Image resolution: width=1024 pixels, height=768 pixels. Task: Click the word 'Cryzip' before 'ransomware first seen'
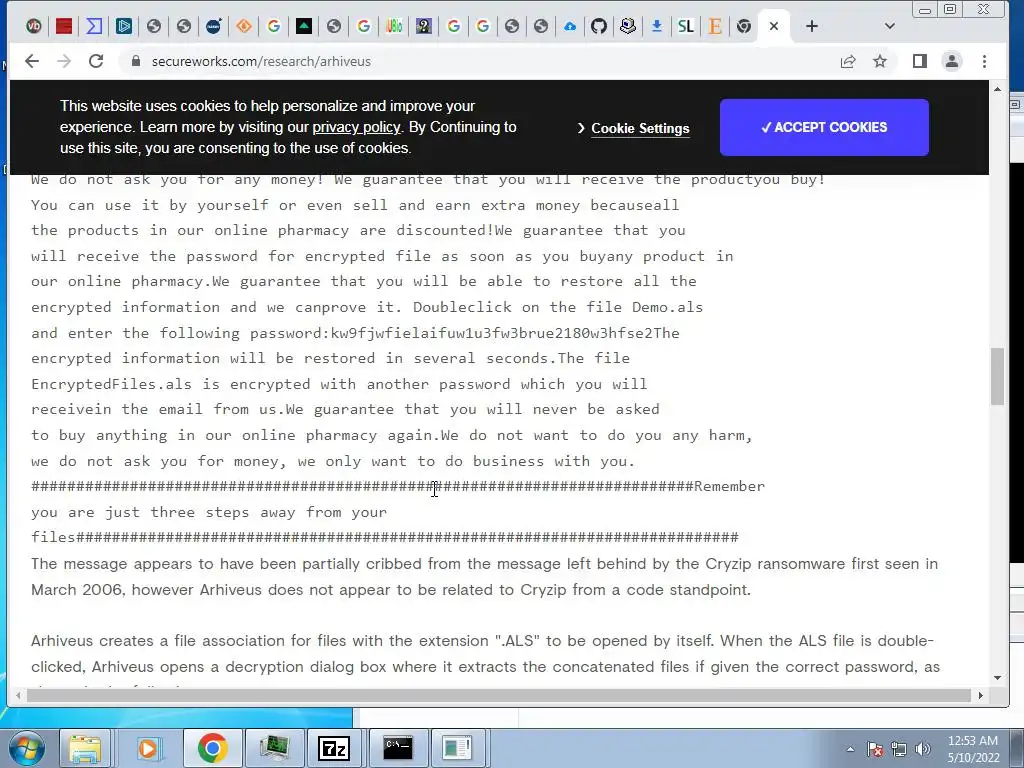pos(729,564)
